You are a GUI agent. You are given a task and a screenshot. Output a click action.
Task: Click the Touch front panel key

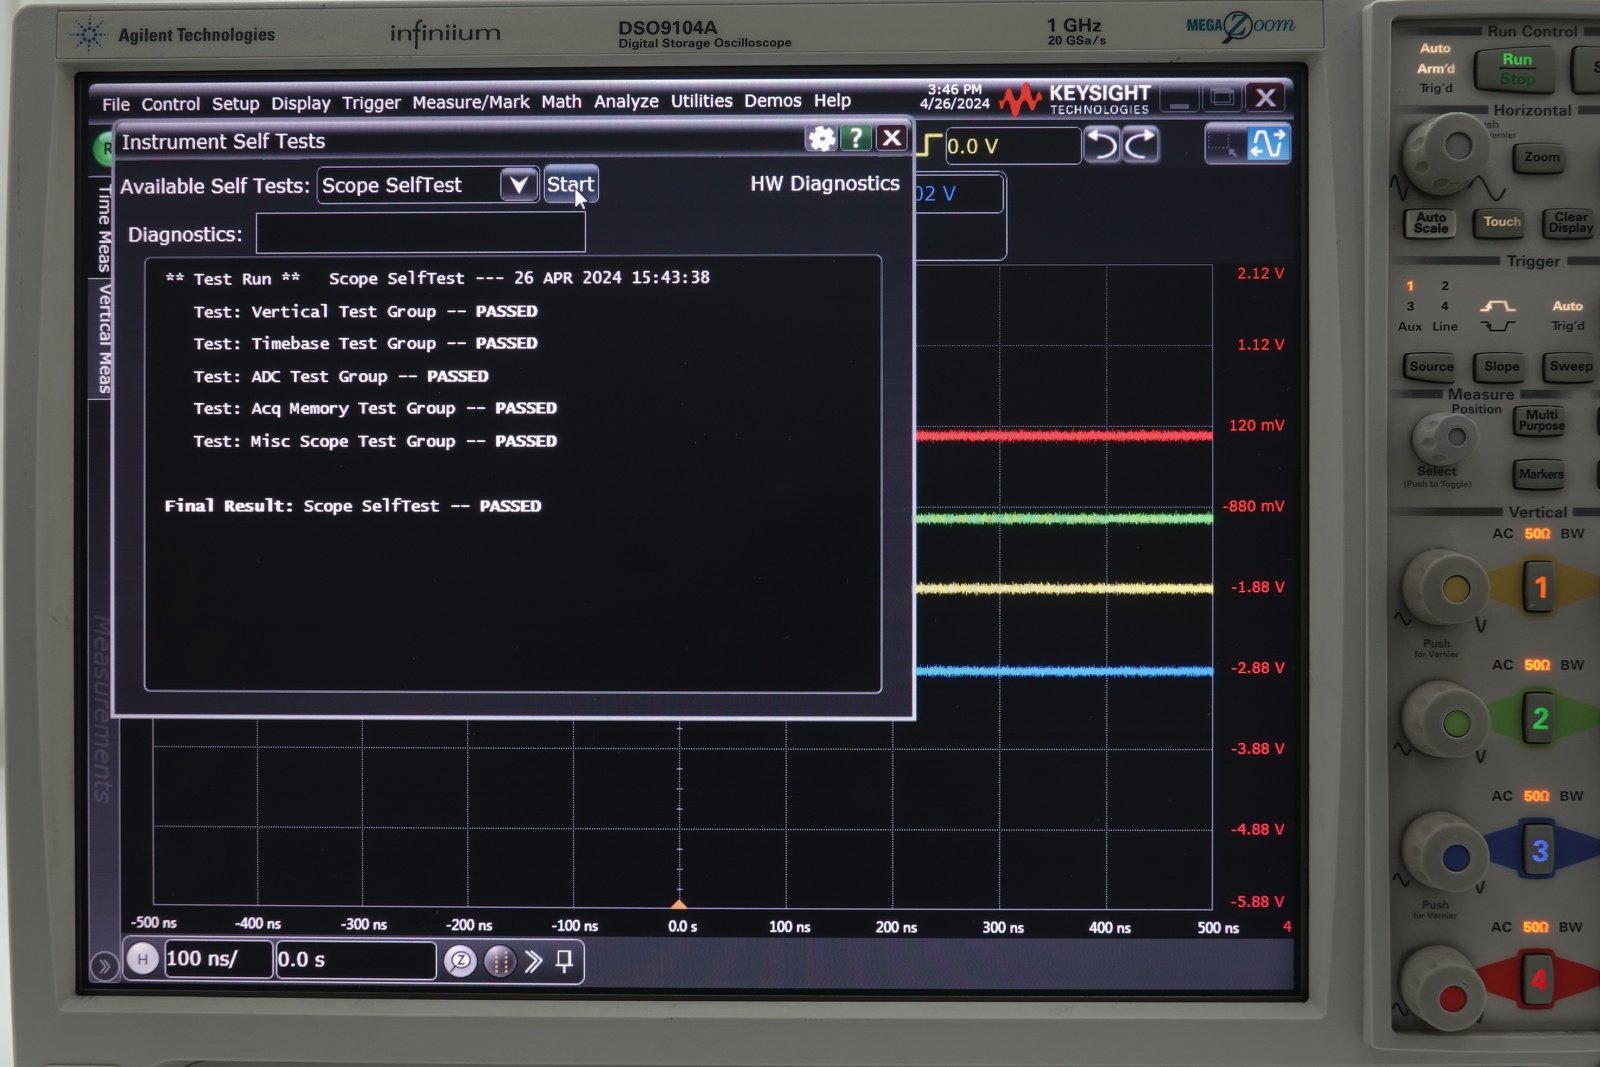(x=1501, y=222)
